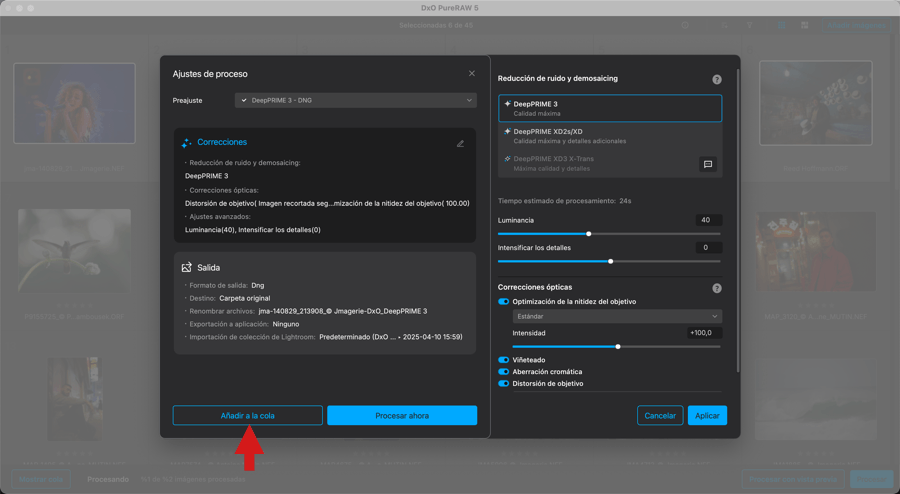
Task: Click the pencil icon to edit Correcciones
Action: point(460,143)
